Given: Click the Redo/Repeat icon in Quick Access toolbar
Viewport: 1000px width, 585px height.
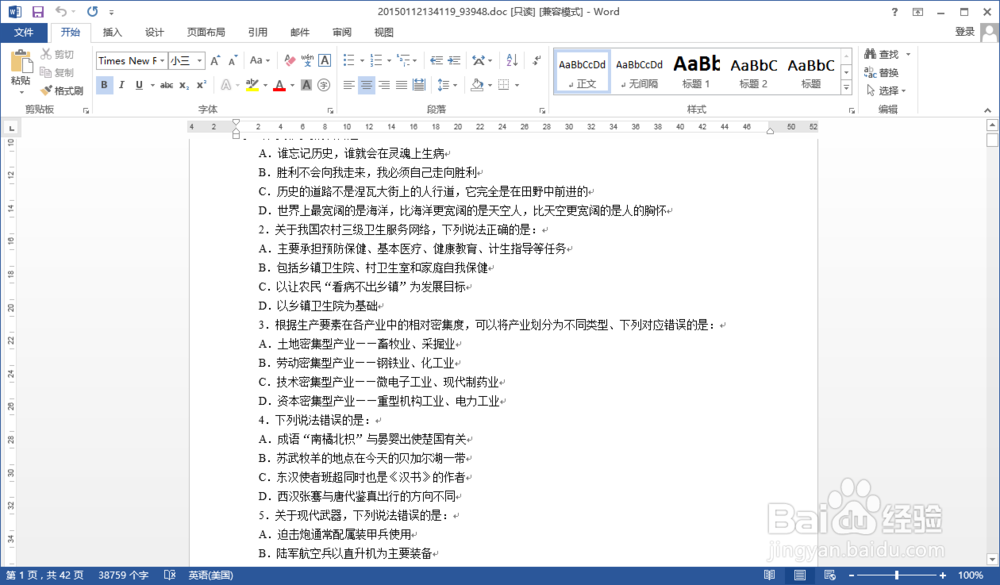Looking at the screenshot, I should click(x=92, y=11).
